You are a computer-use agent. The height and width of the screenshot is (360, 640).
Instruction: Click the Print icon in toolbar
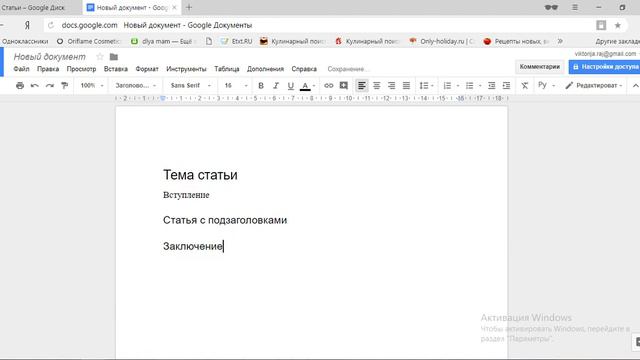coord(20,86)
